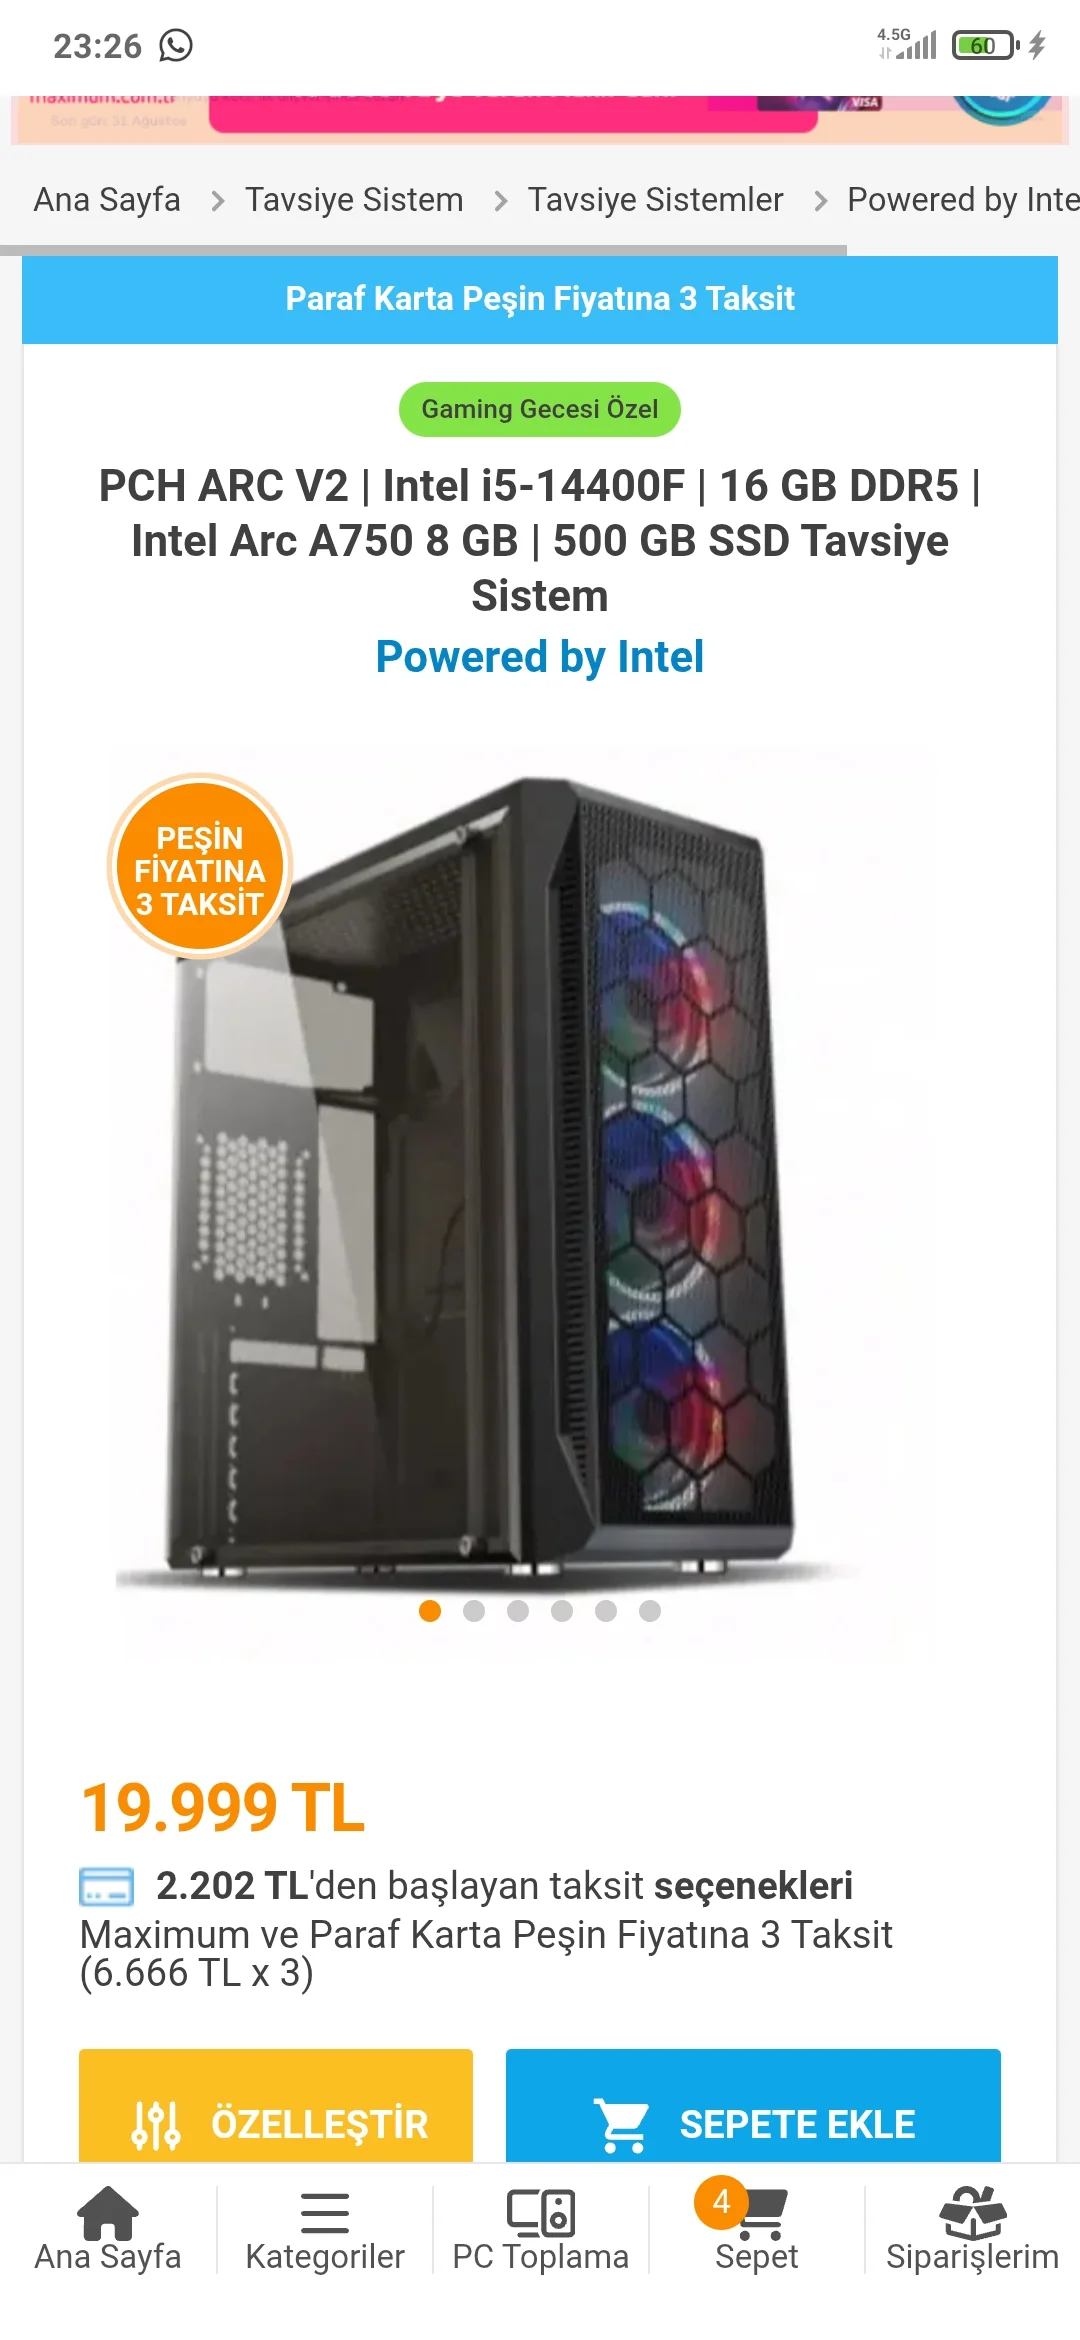Screen dimensions: 1080x2340
Task: Tap the cart icon in Sepete Ekle
Action: (622, 2124)
